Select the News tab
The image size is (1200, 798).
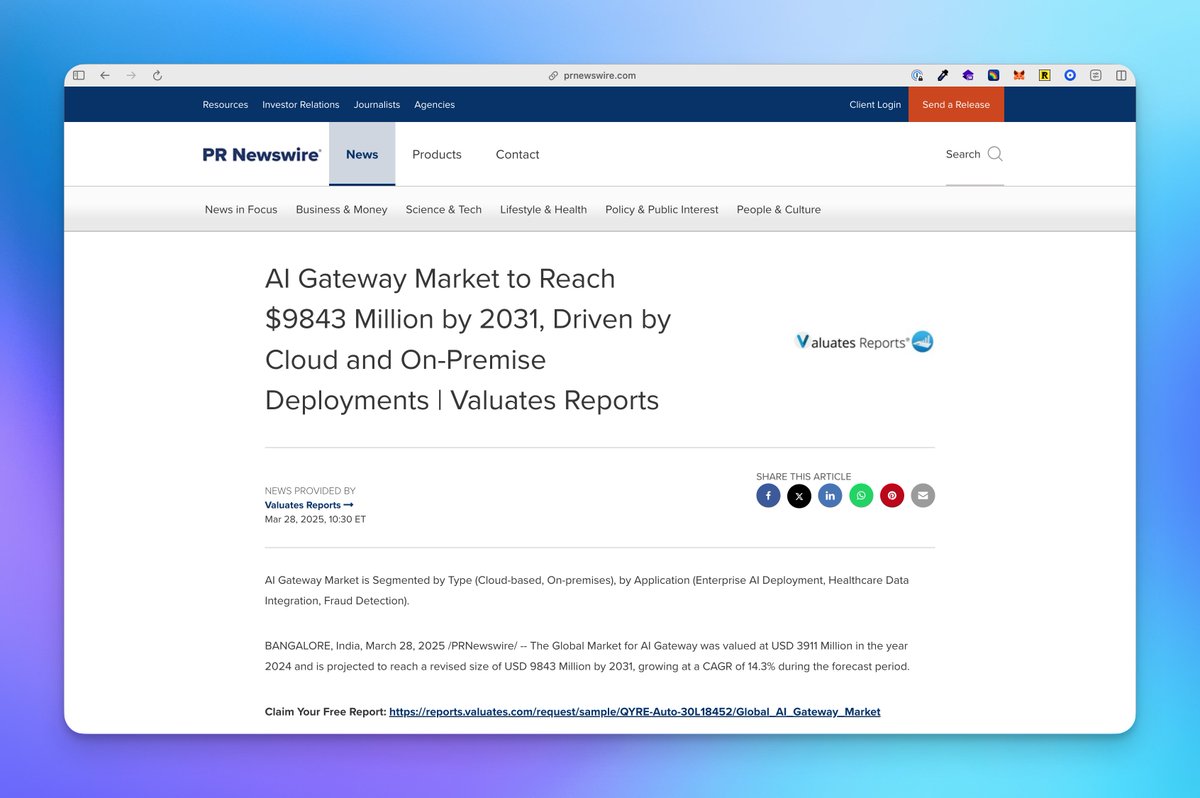click(362, 155)
